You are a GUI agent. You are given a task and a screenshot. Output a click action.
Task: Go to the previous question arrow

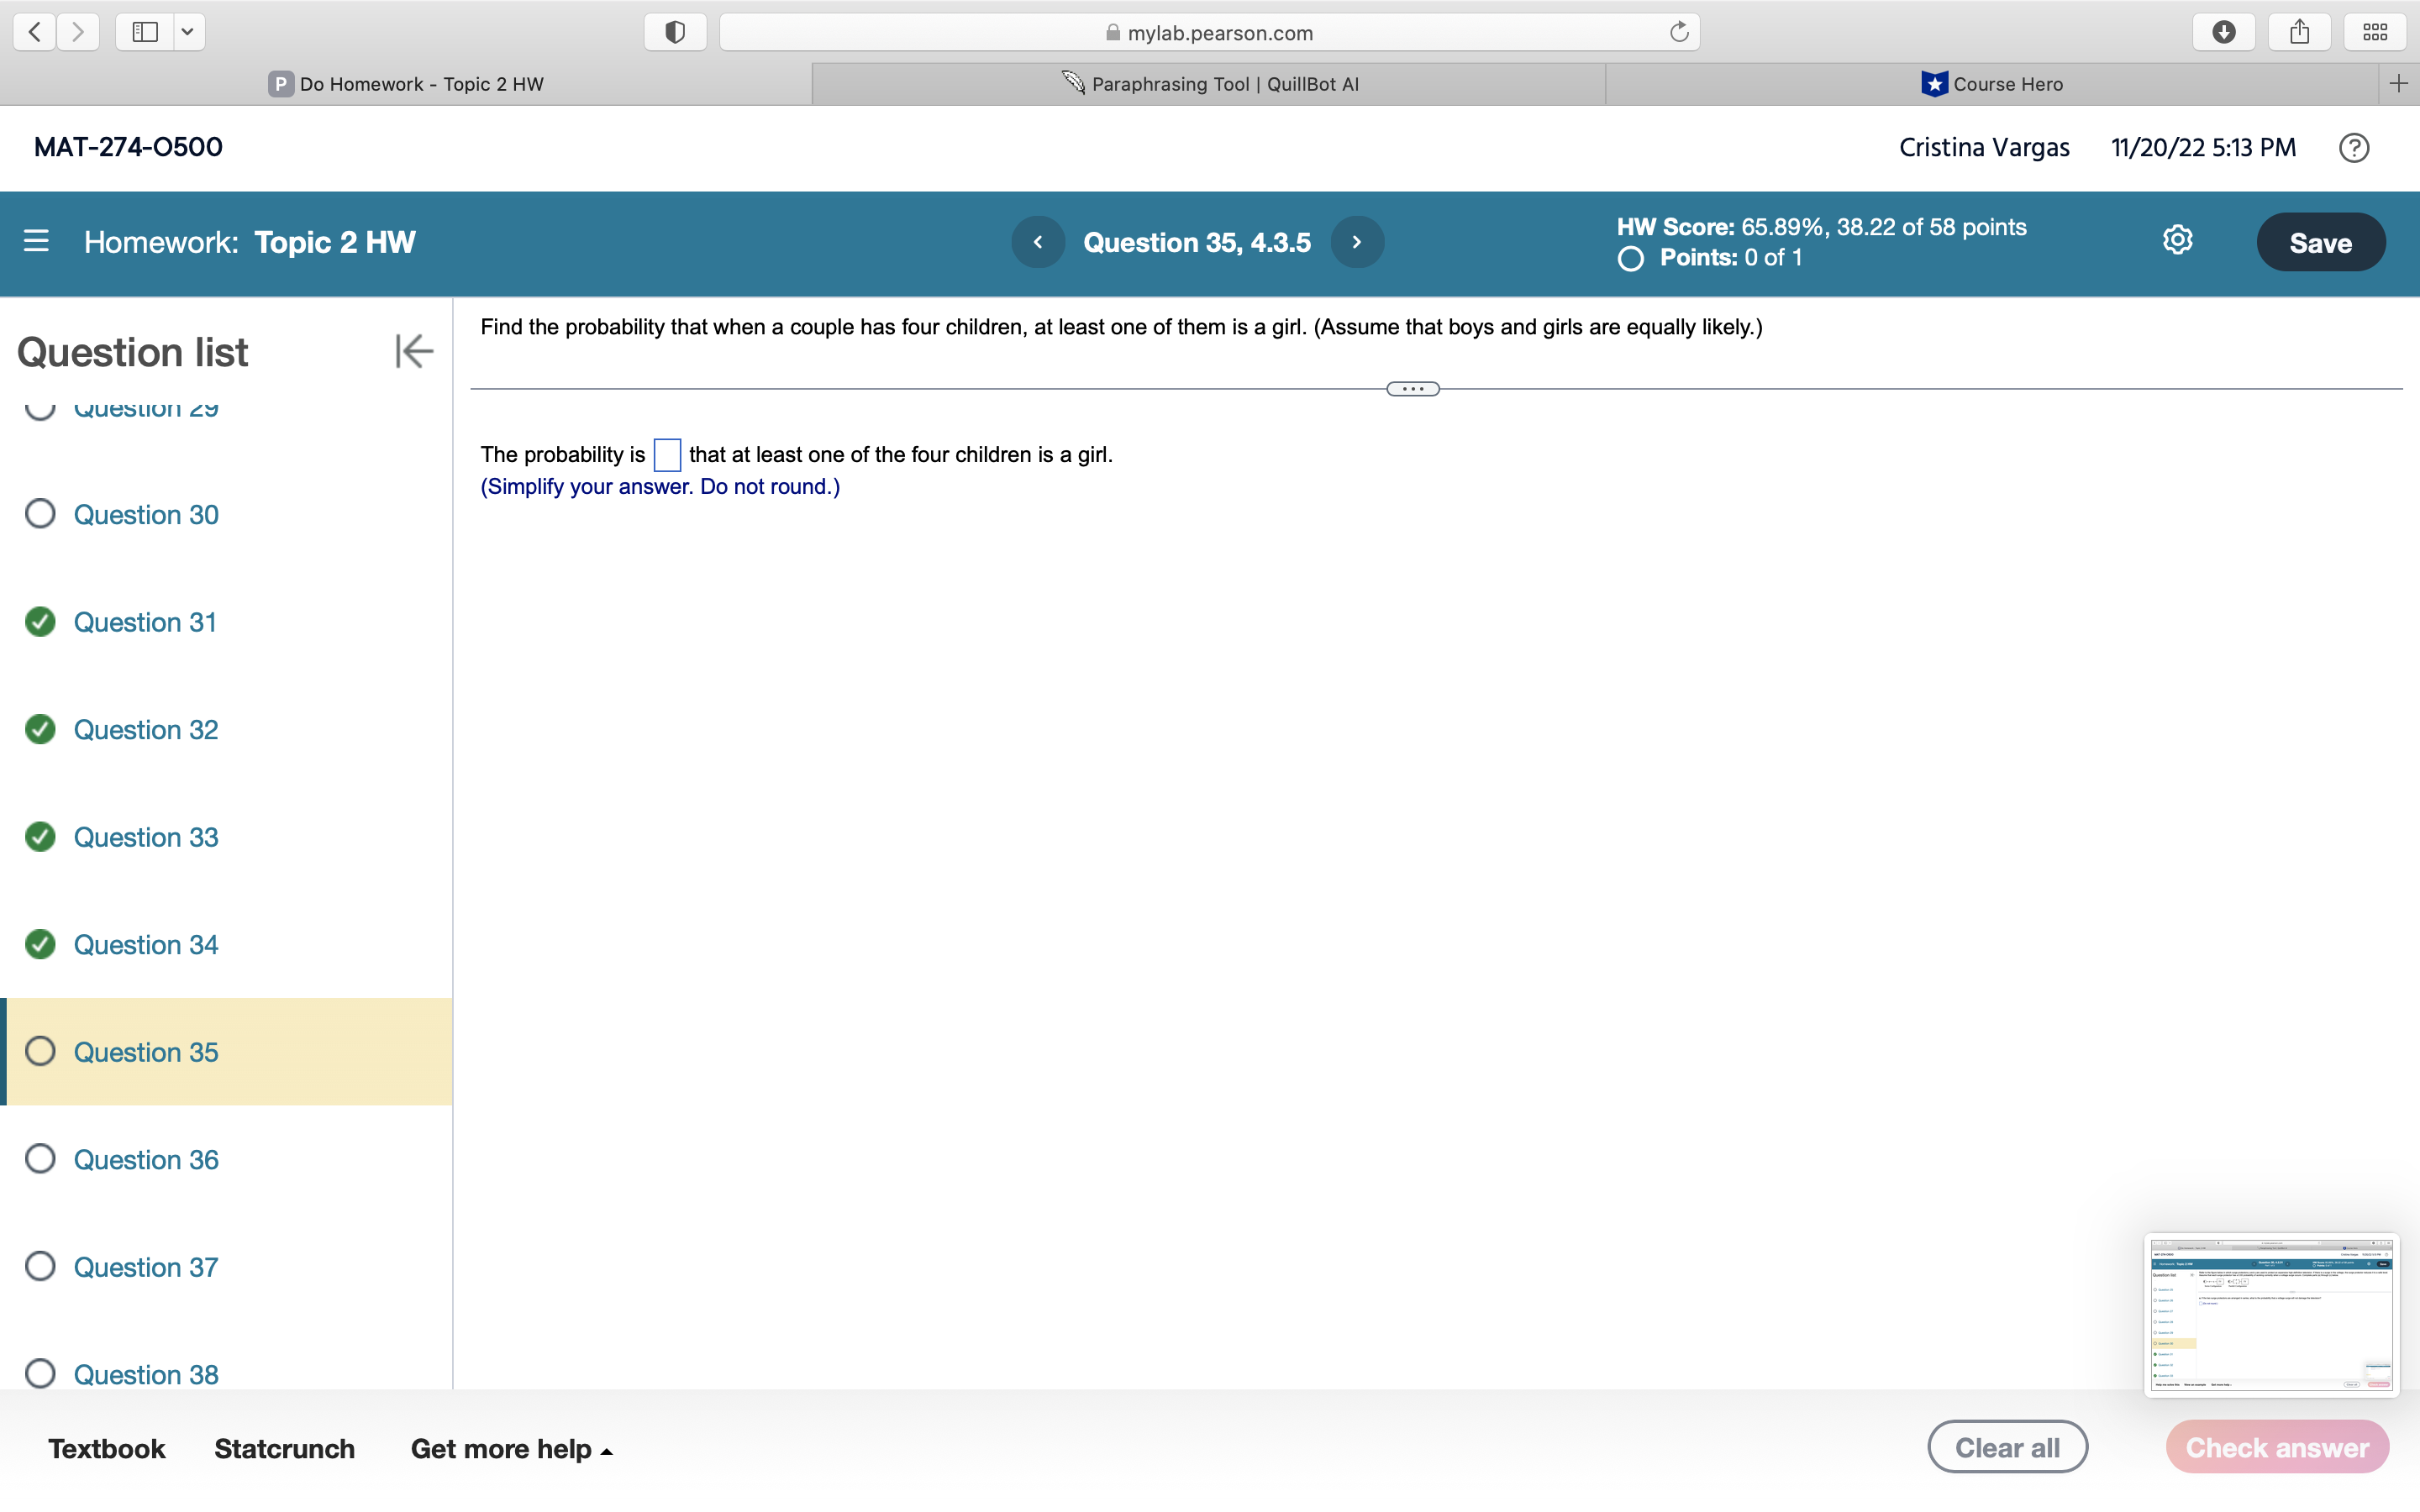tap(1037, 242)
